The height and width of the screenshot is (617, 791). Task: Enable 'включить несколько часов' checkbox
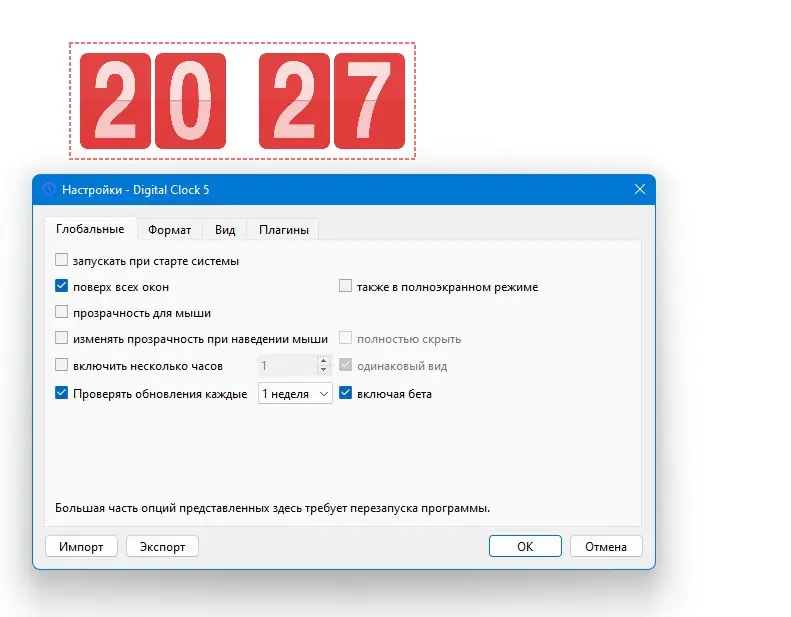[x=61, y=365]
